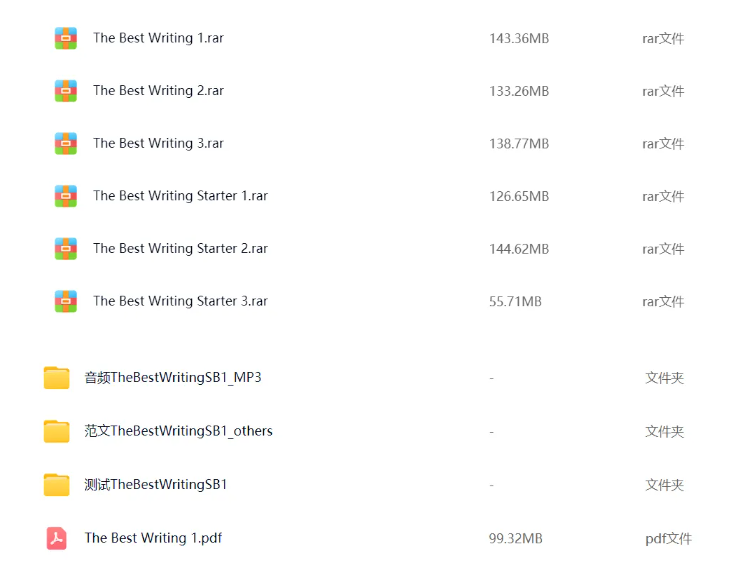Click the archive icon beside The Best Writing 2.rar
Image resolution: width=731 pixels, height=571 pixels.
(x=66, y=91)
